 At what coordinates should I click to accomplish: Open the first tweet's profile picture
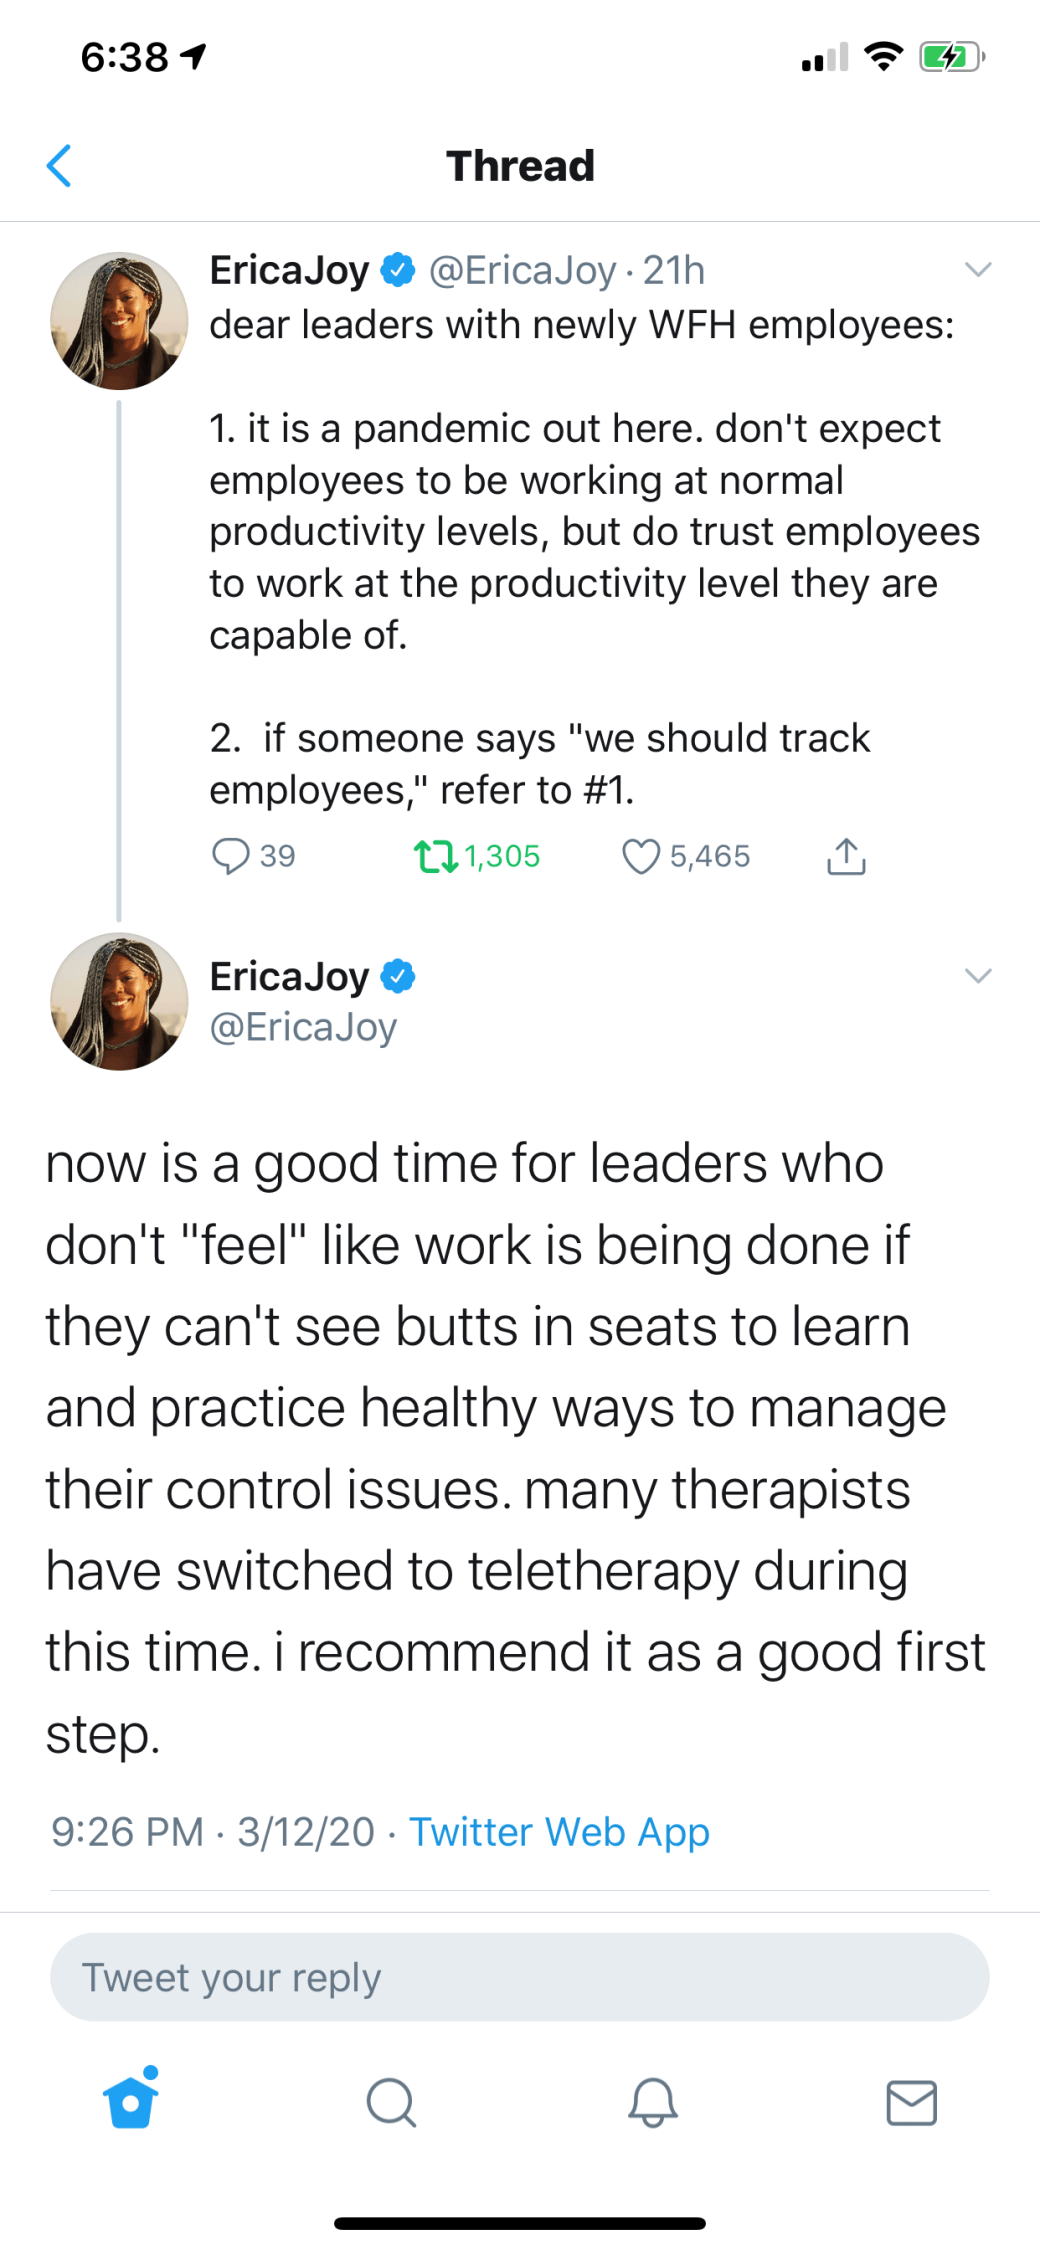[119, 320]
